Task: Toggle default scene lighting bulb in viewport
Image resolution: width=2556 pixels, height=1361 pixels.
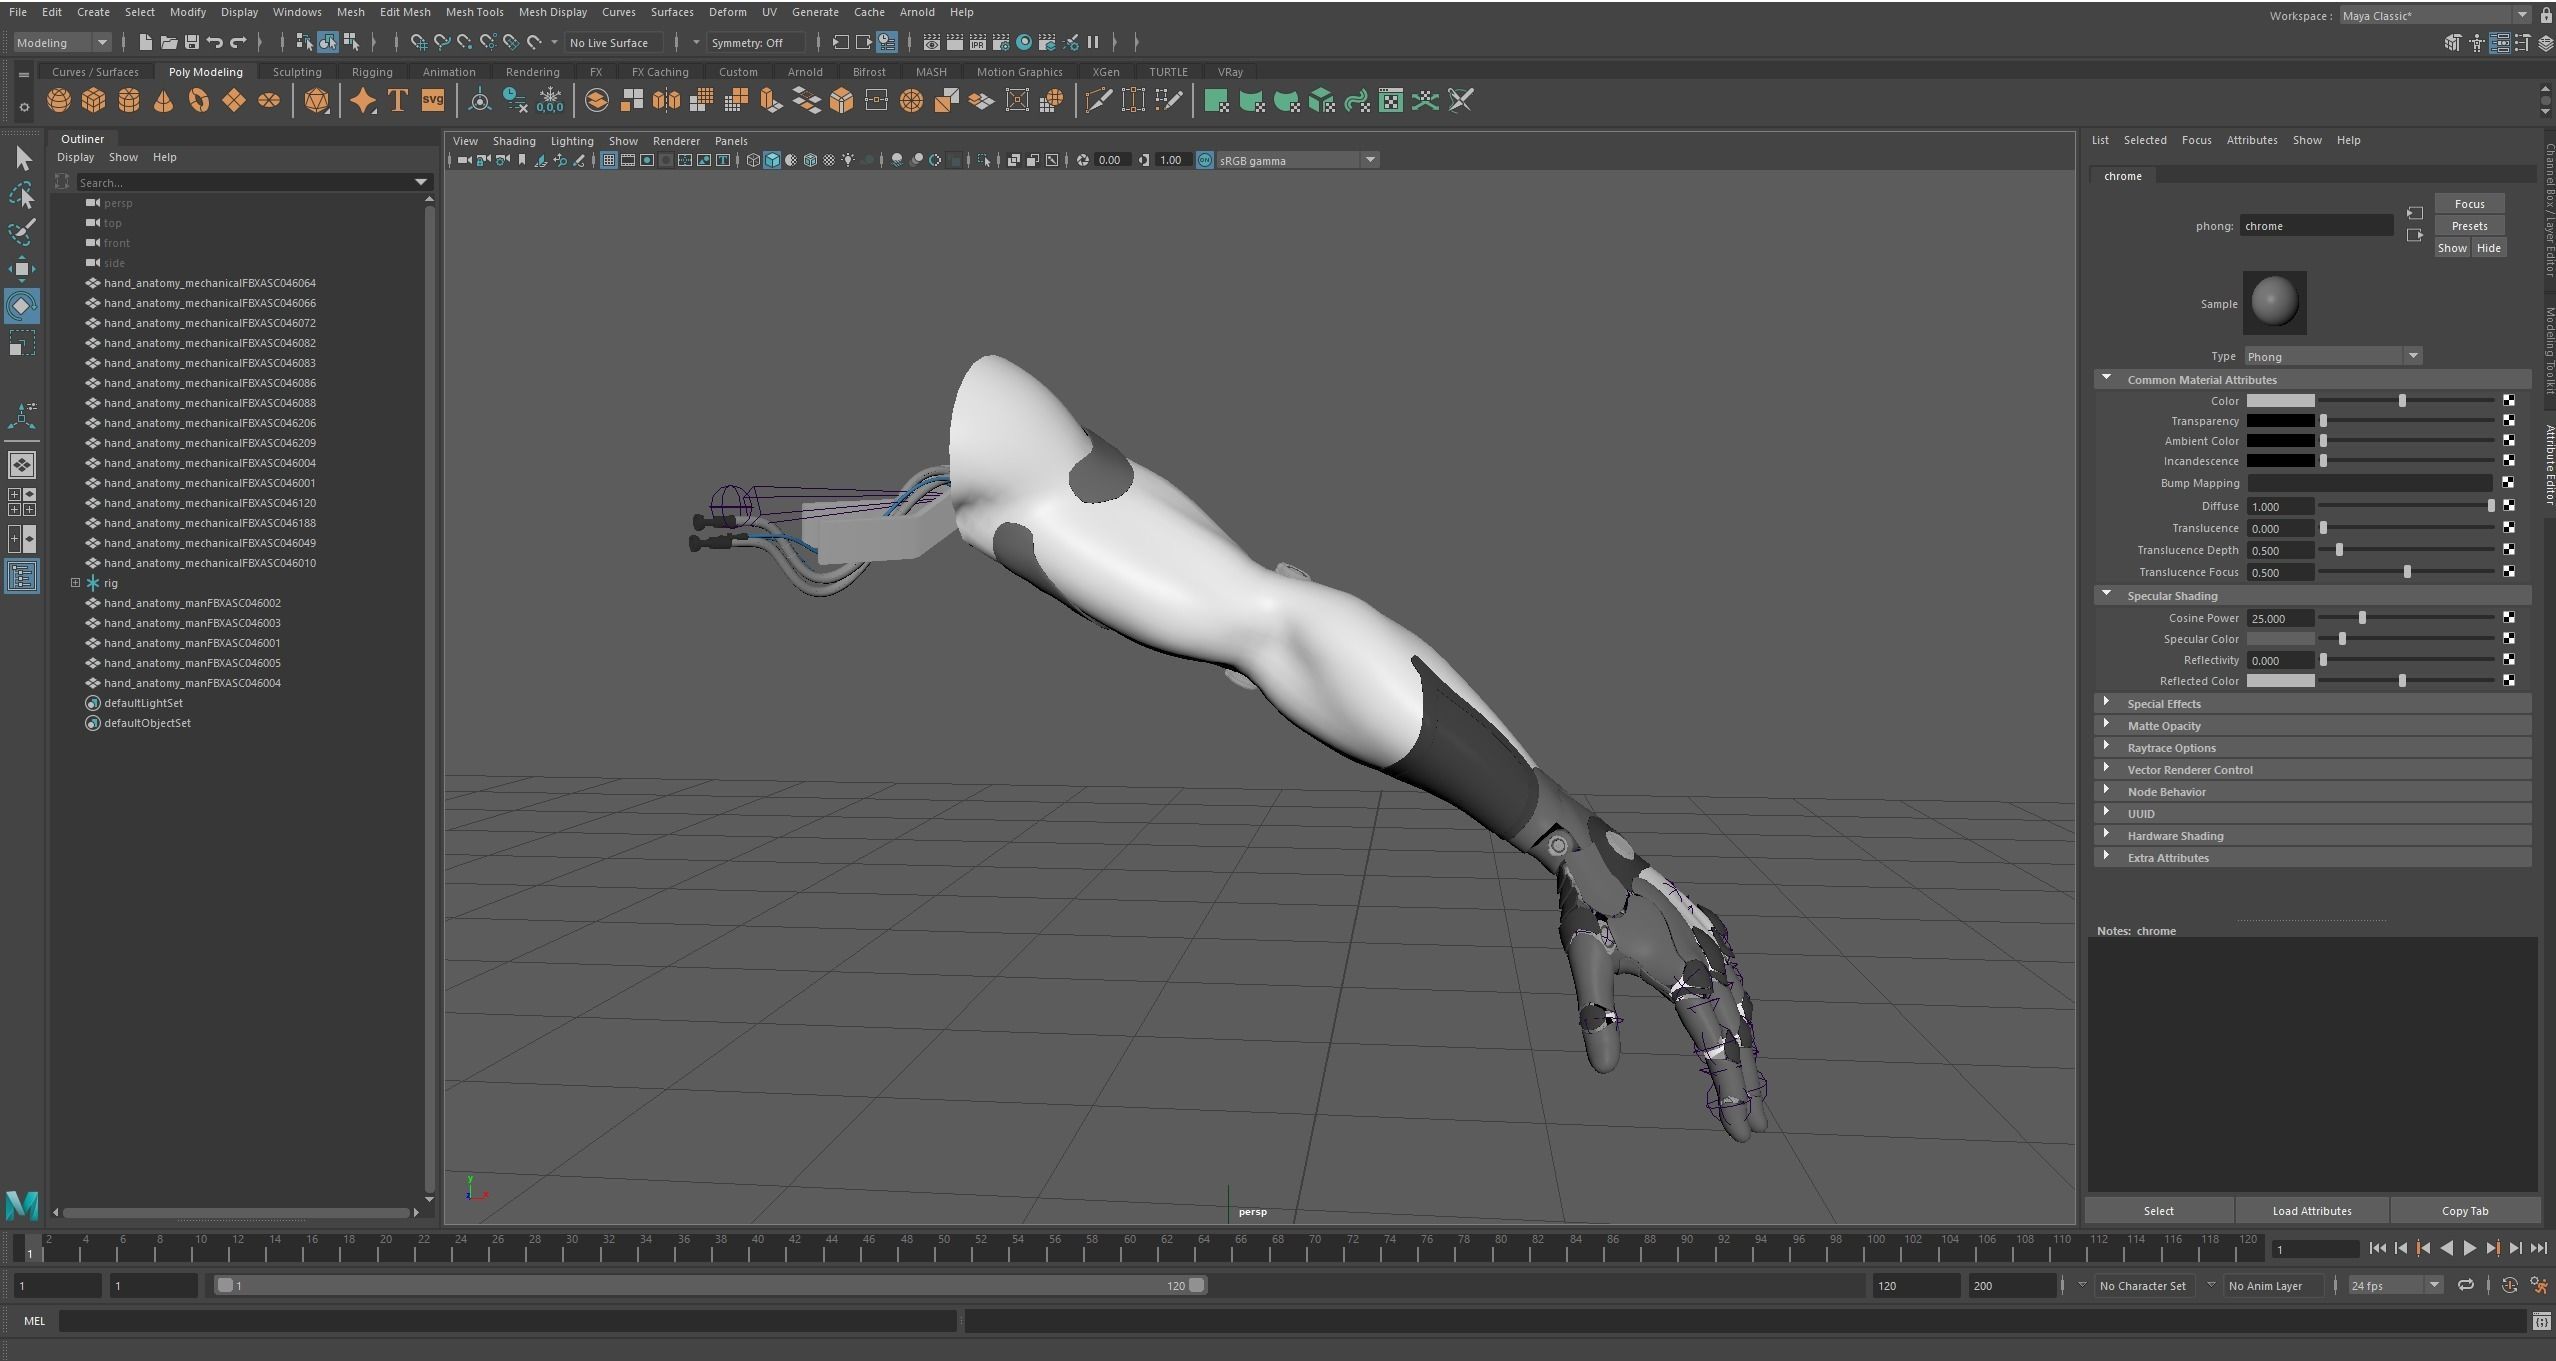Action: click(847, 160)
